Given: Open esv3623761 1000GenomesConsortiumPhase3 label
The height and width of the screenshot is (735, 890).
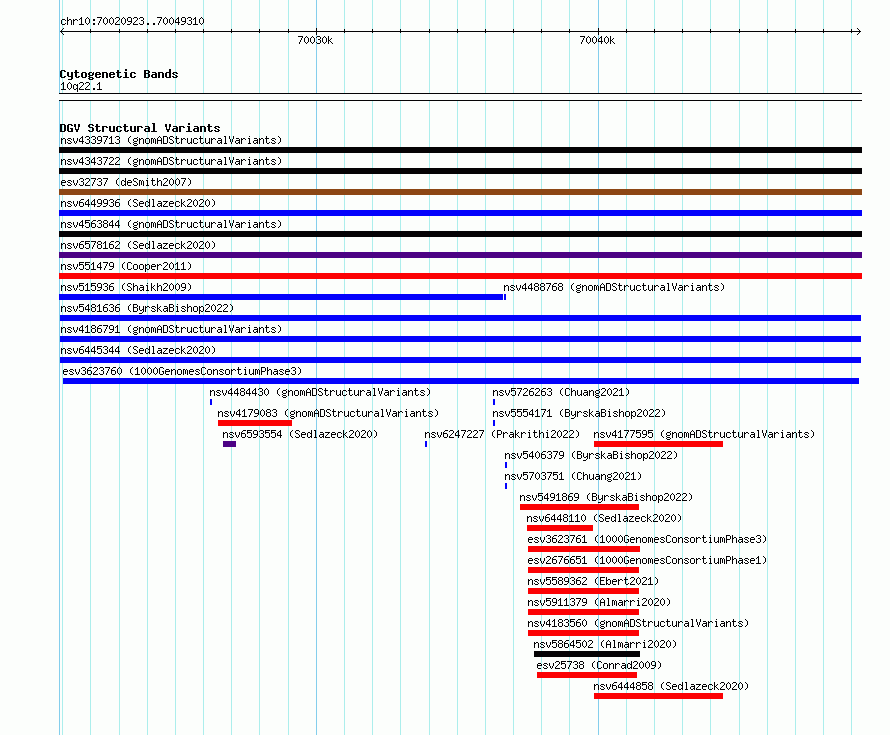Looking at the screenshot, I should 647,539.
